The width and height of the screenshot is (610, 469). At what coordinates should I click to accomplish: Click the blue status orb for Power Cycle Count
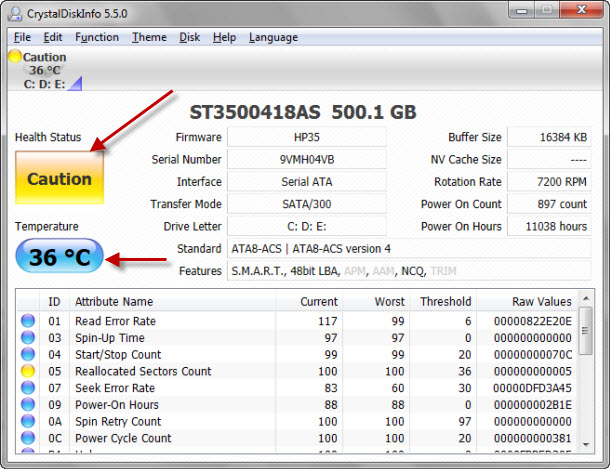coord(28,438)
